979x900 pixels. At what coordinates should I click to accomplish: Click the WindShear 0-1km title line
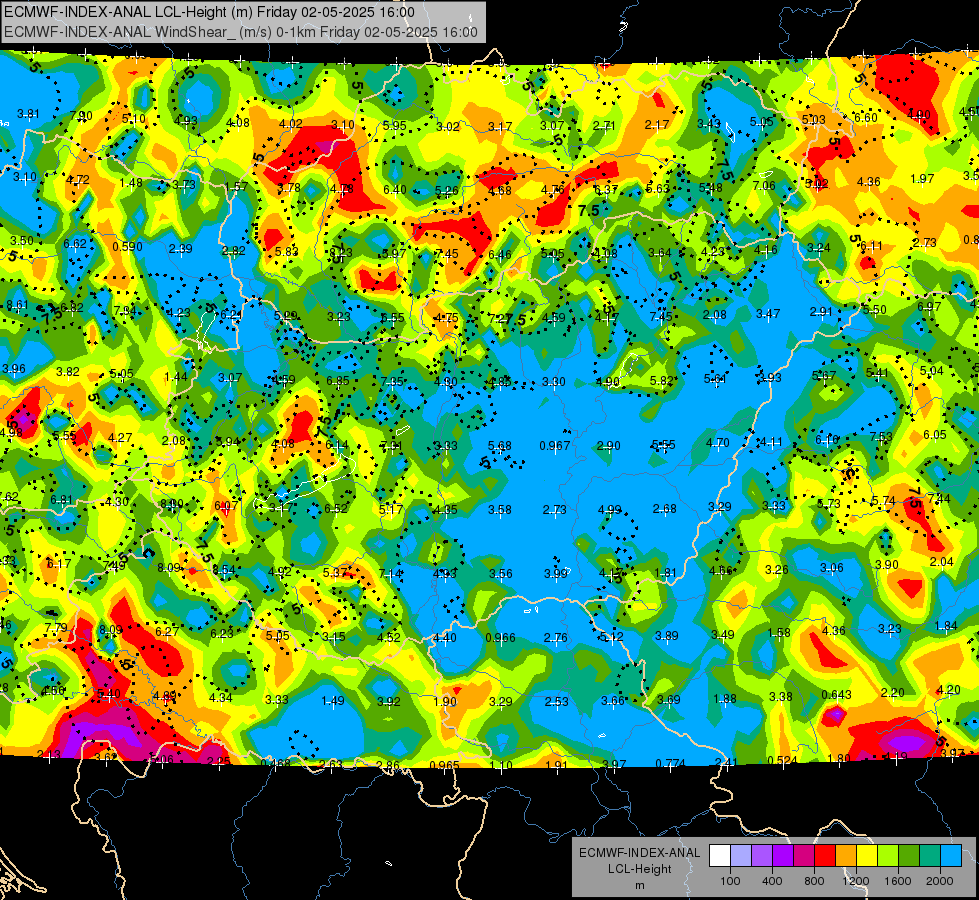[x=241, y=32]
